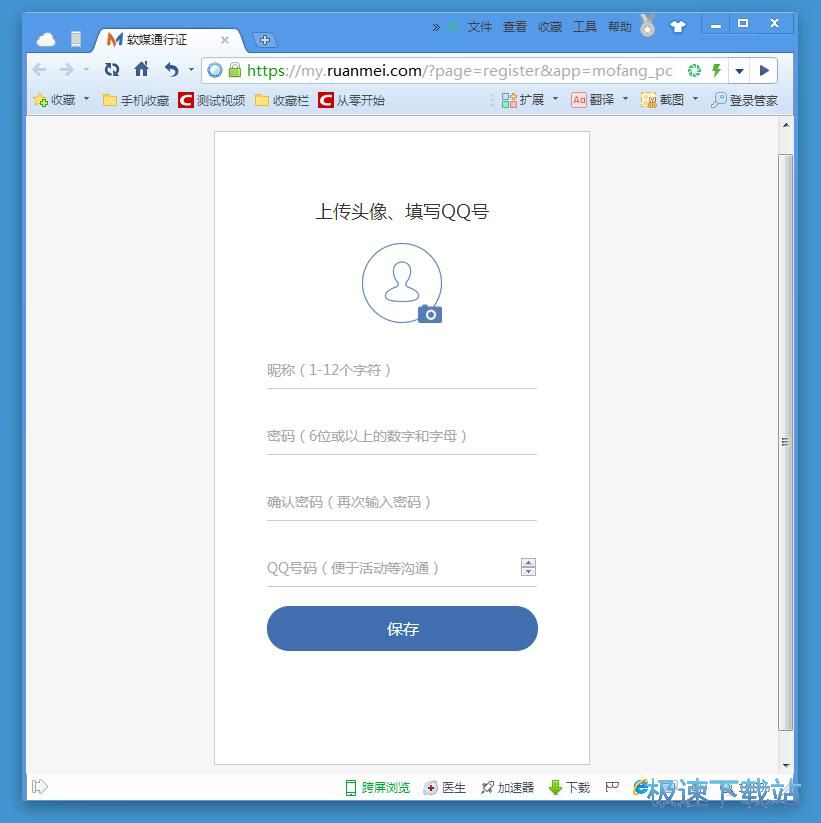This screenshot has width=821, height=823.
Task: Click the QQ number spinner up arrow
Action: (528, 563)
